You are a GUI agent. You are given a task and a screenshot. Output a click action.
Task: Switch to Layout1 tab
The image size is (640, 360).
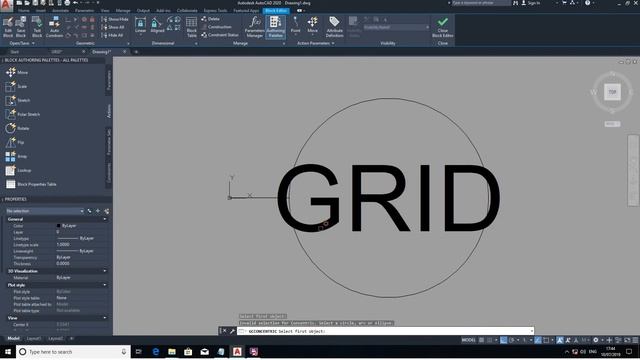point(34,338)
